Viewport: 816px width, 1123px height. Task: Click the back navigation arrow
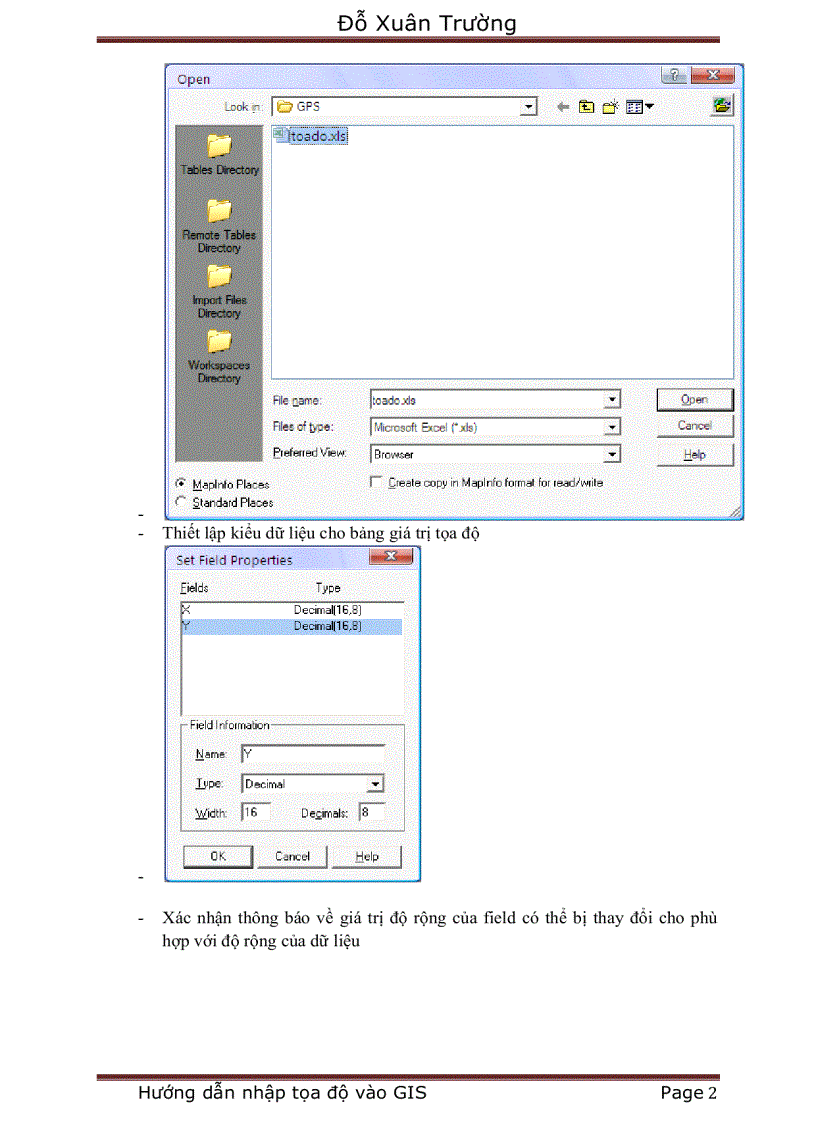562,106
